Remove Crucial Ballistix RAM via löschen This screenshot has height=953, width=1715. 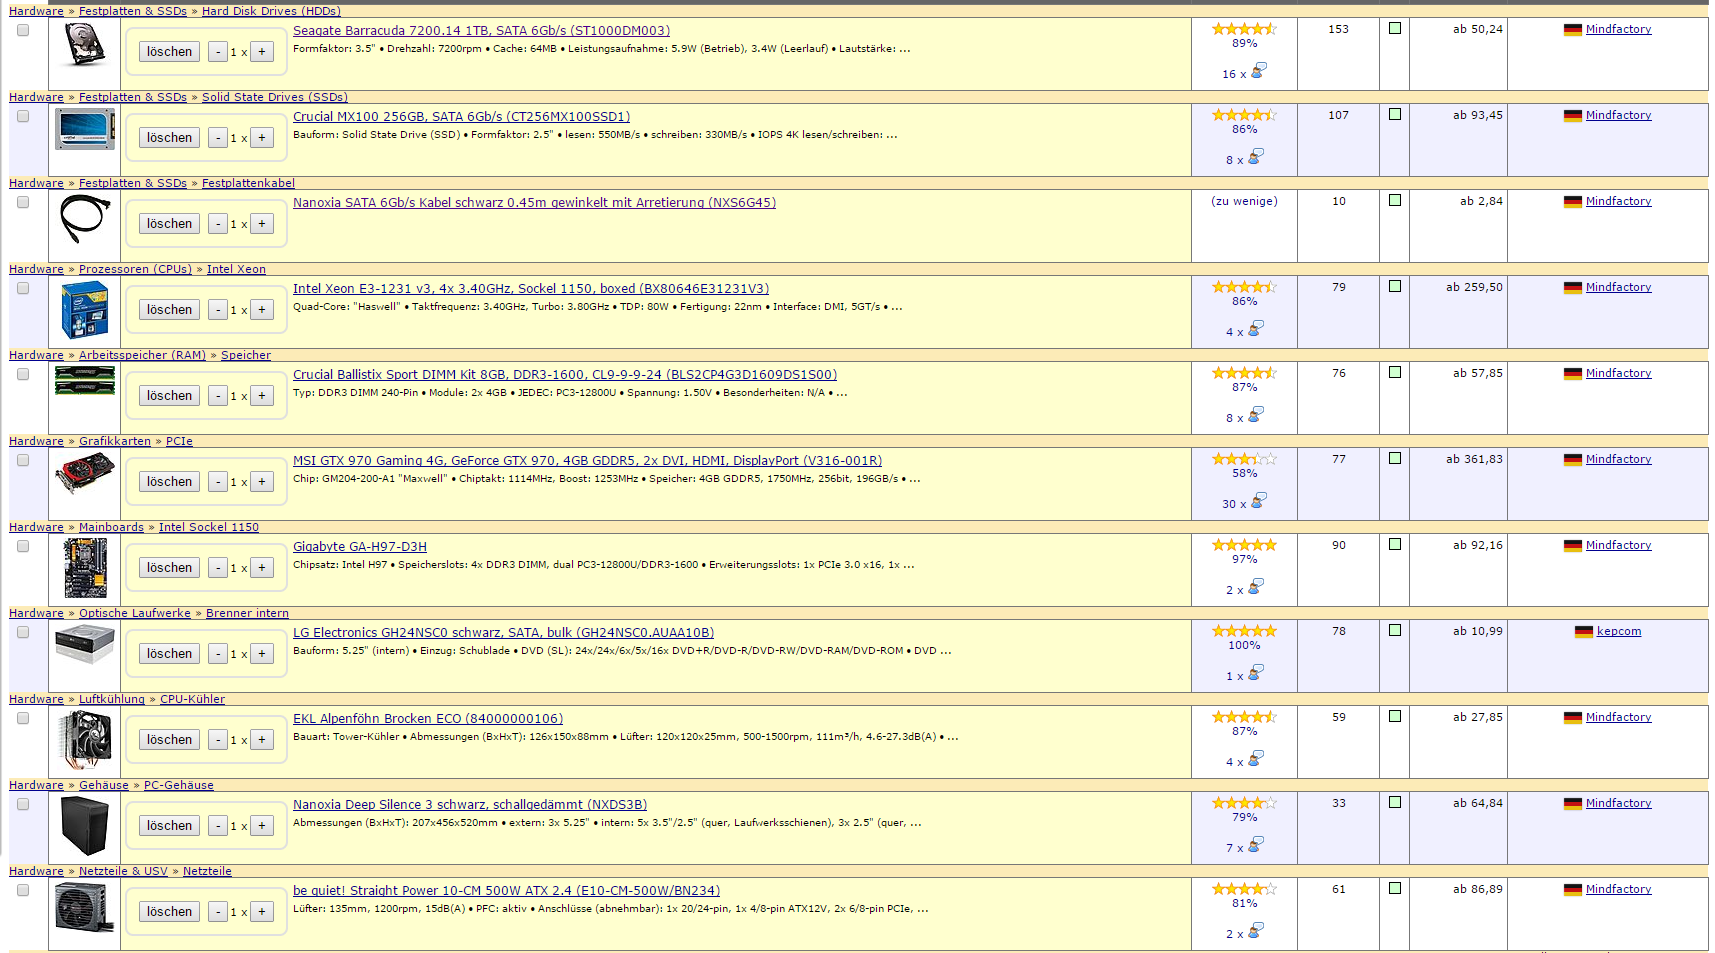click(169, 396)
